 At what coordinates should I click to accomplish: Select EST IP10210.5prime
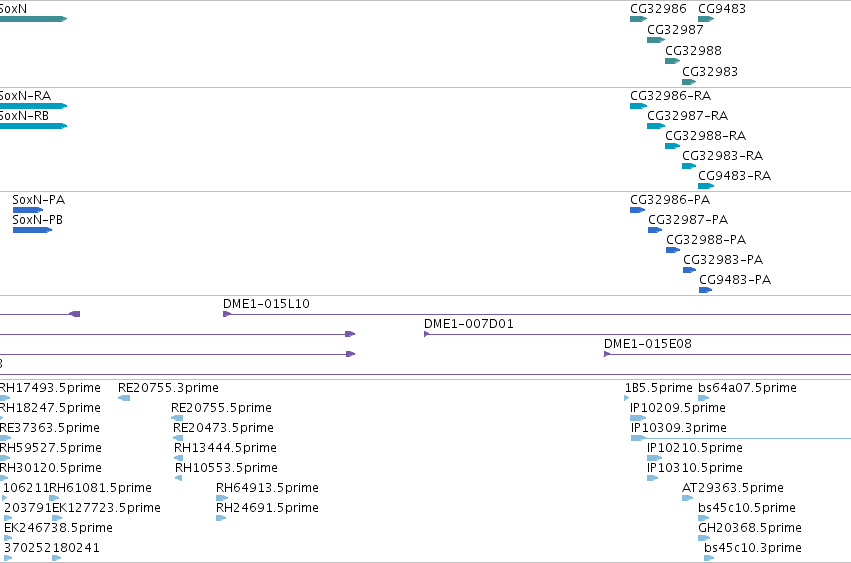point(695,448)
